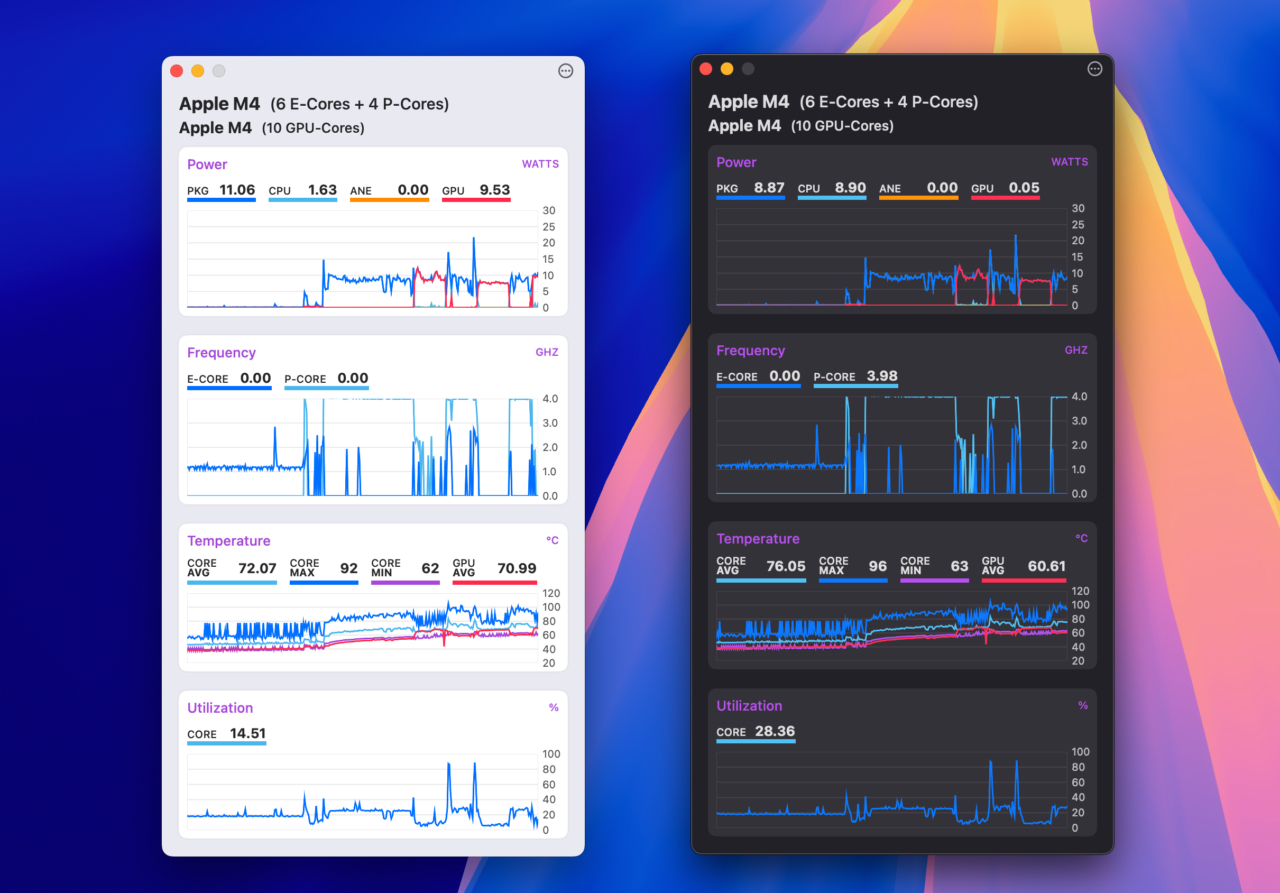Click GPU 9.53 reading in light window
This screenshot has width=1280, height=893.
[x=476, y=191]
